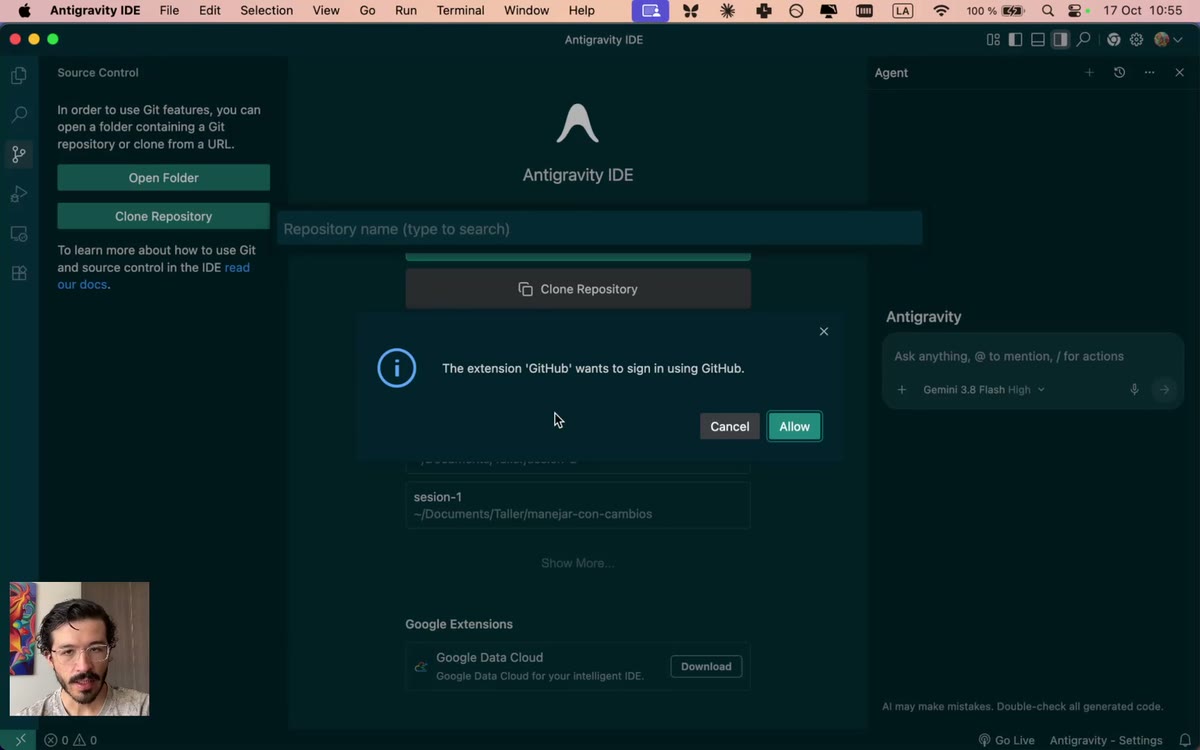Image resolution: width=1200 pixels, height=750 pixels.
Task: Open the Selection menu
Action: (x=267, y=11)
